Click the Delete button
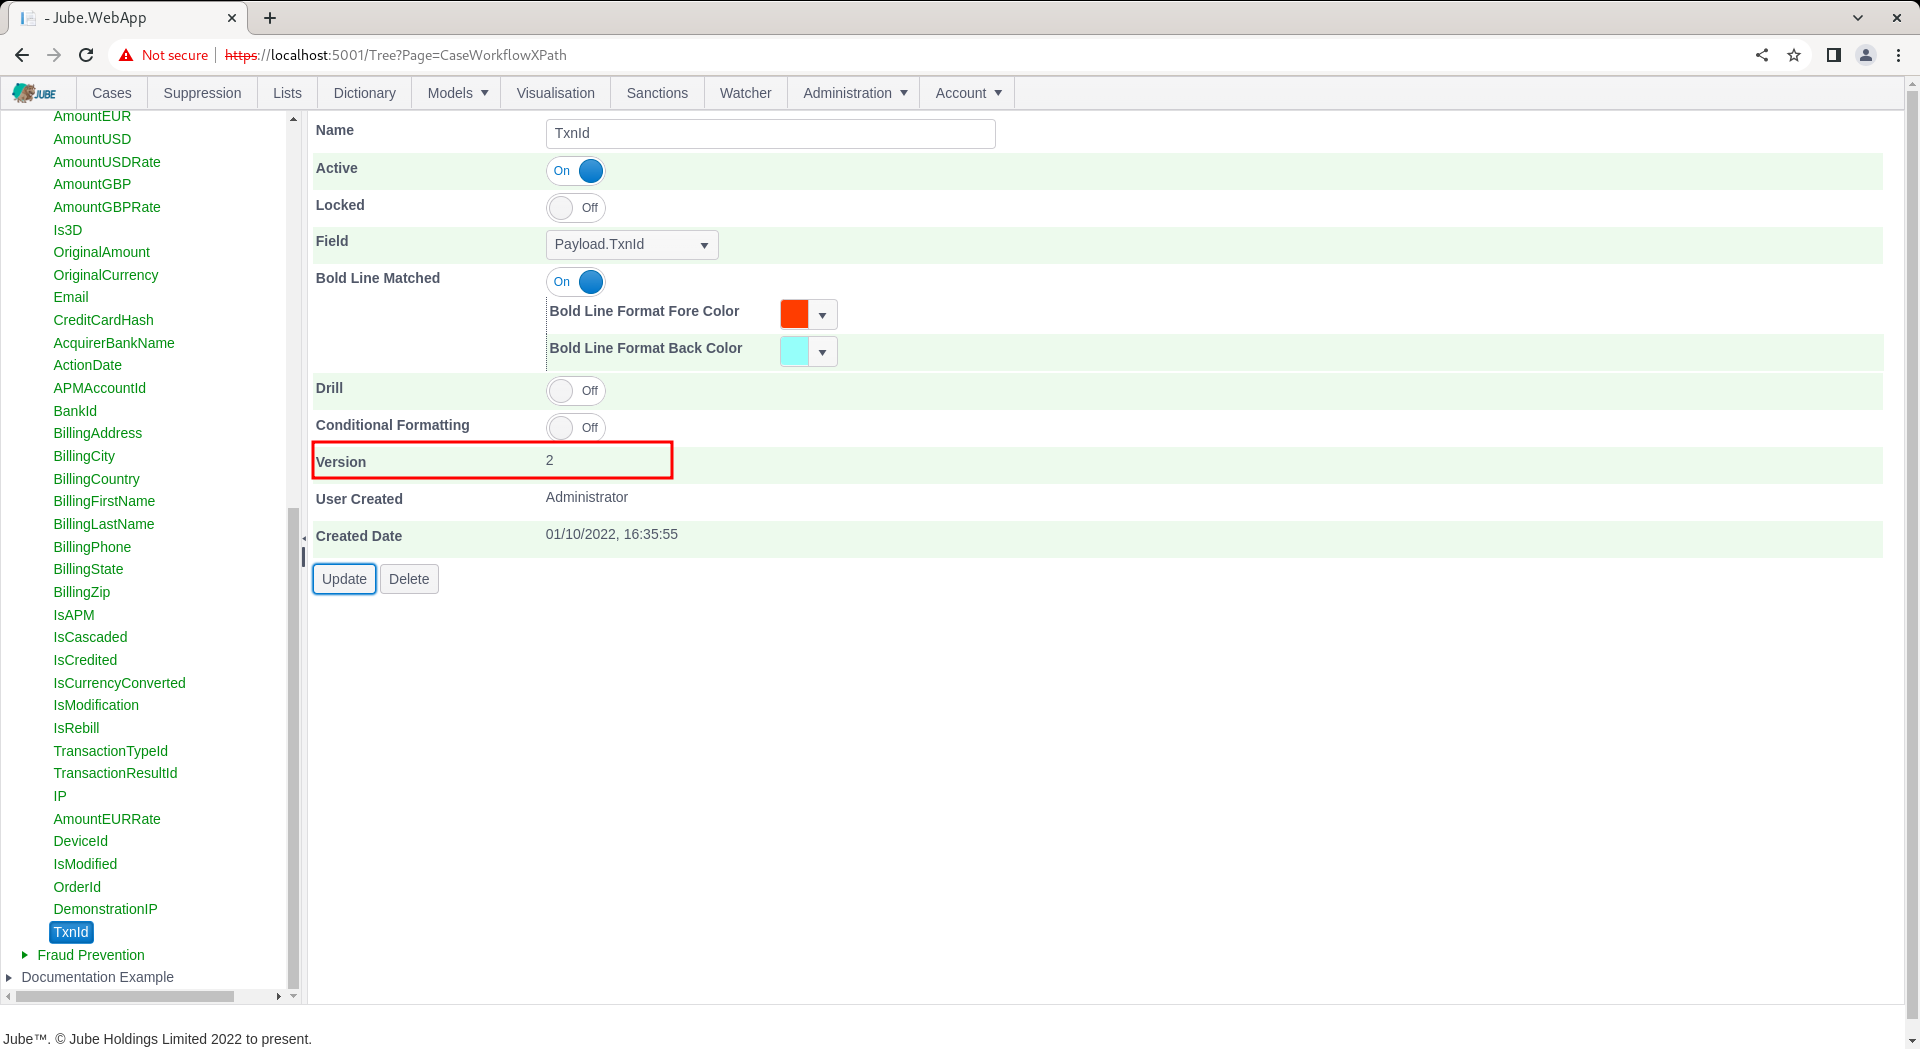The image size is (1920, 1049). (x=409, y=579)
